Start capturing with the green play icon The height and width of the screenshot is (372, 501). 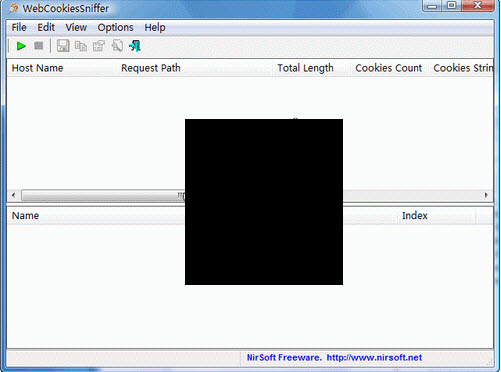point(21,46)
